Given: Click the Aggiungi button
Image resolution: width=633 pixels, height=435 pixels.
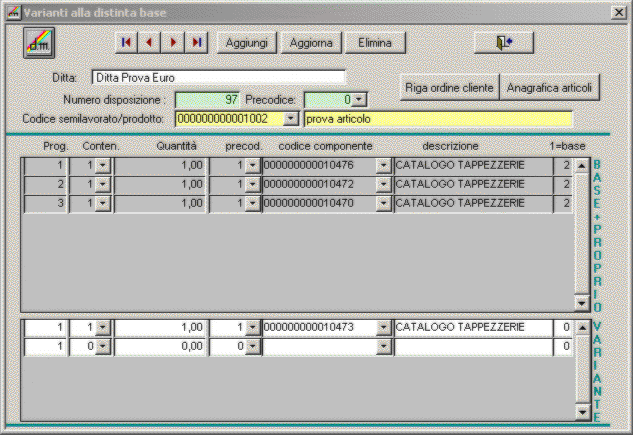Looking at the screenshot, I should point(247,42).
